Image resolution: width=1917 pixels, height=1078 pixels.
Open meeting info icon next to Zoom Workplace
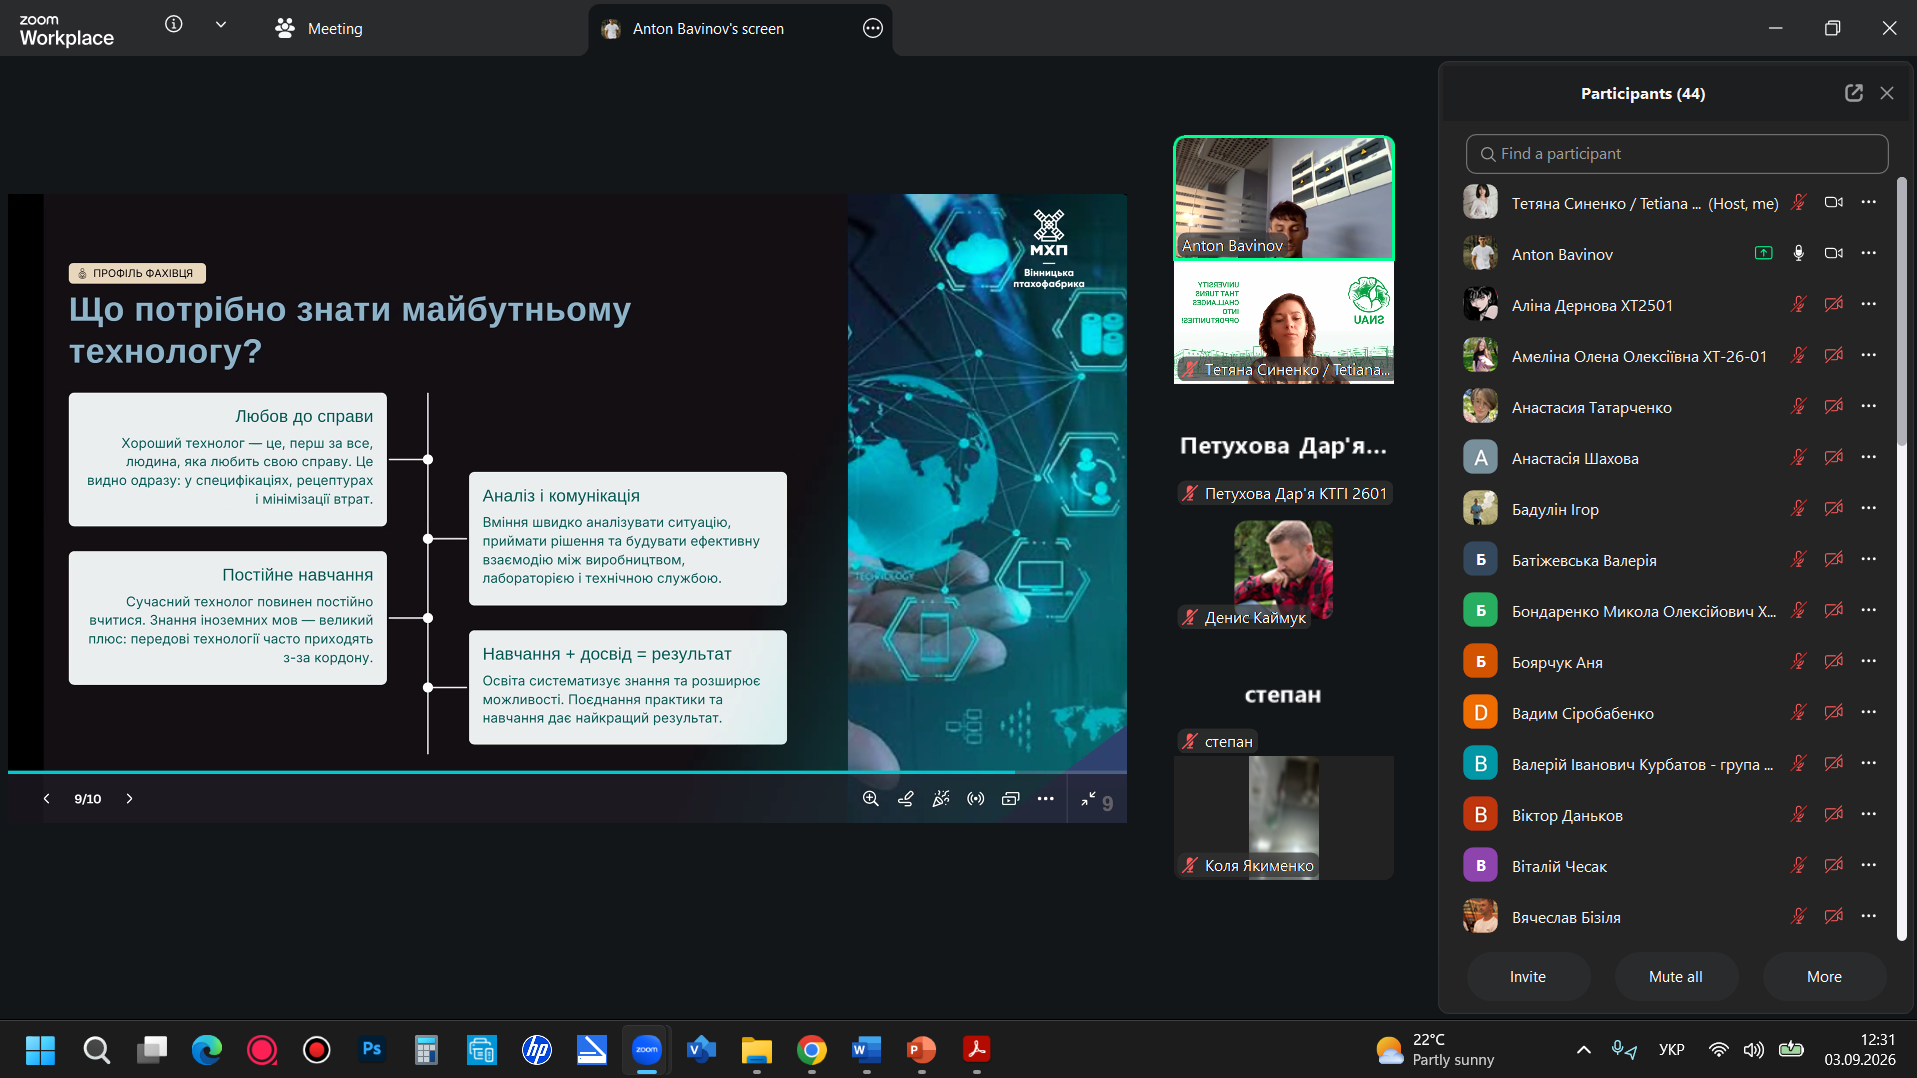point(174,25)
